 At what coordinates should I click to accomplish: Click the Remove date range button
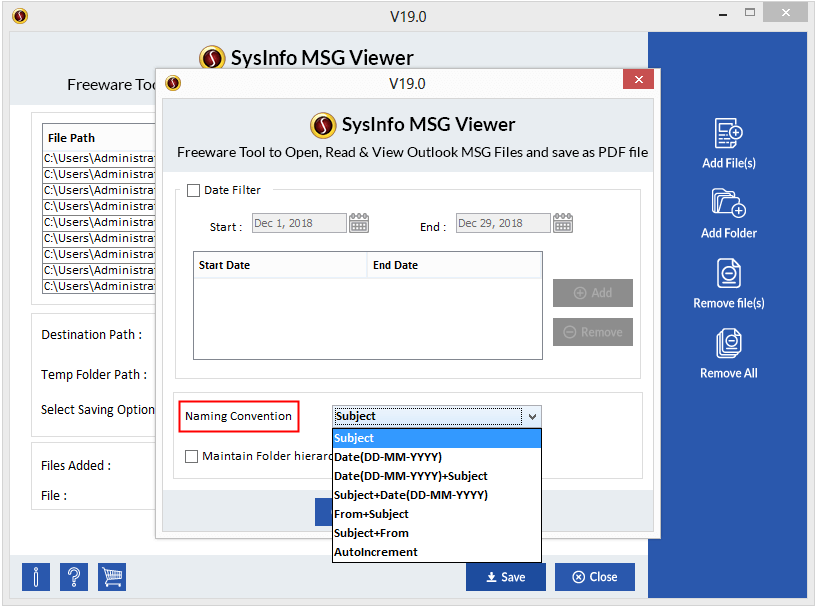[x=593, y=332]
